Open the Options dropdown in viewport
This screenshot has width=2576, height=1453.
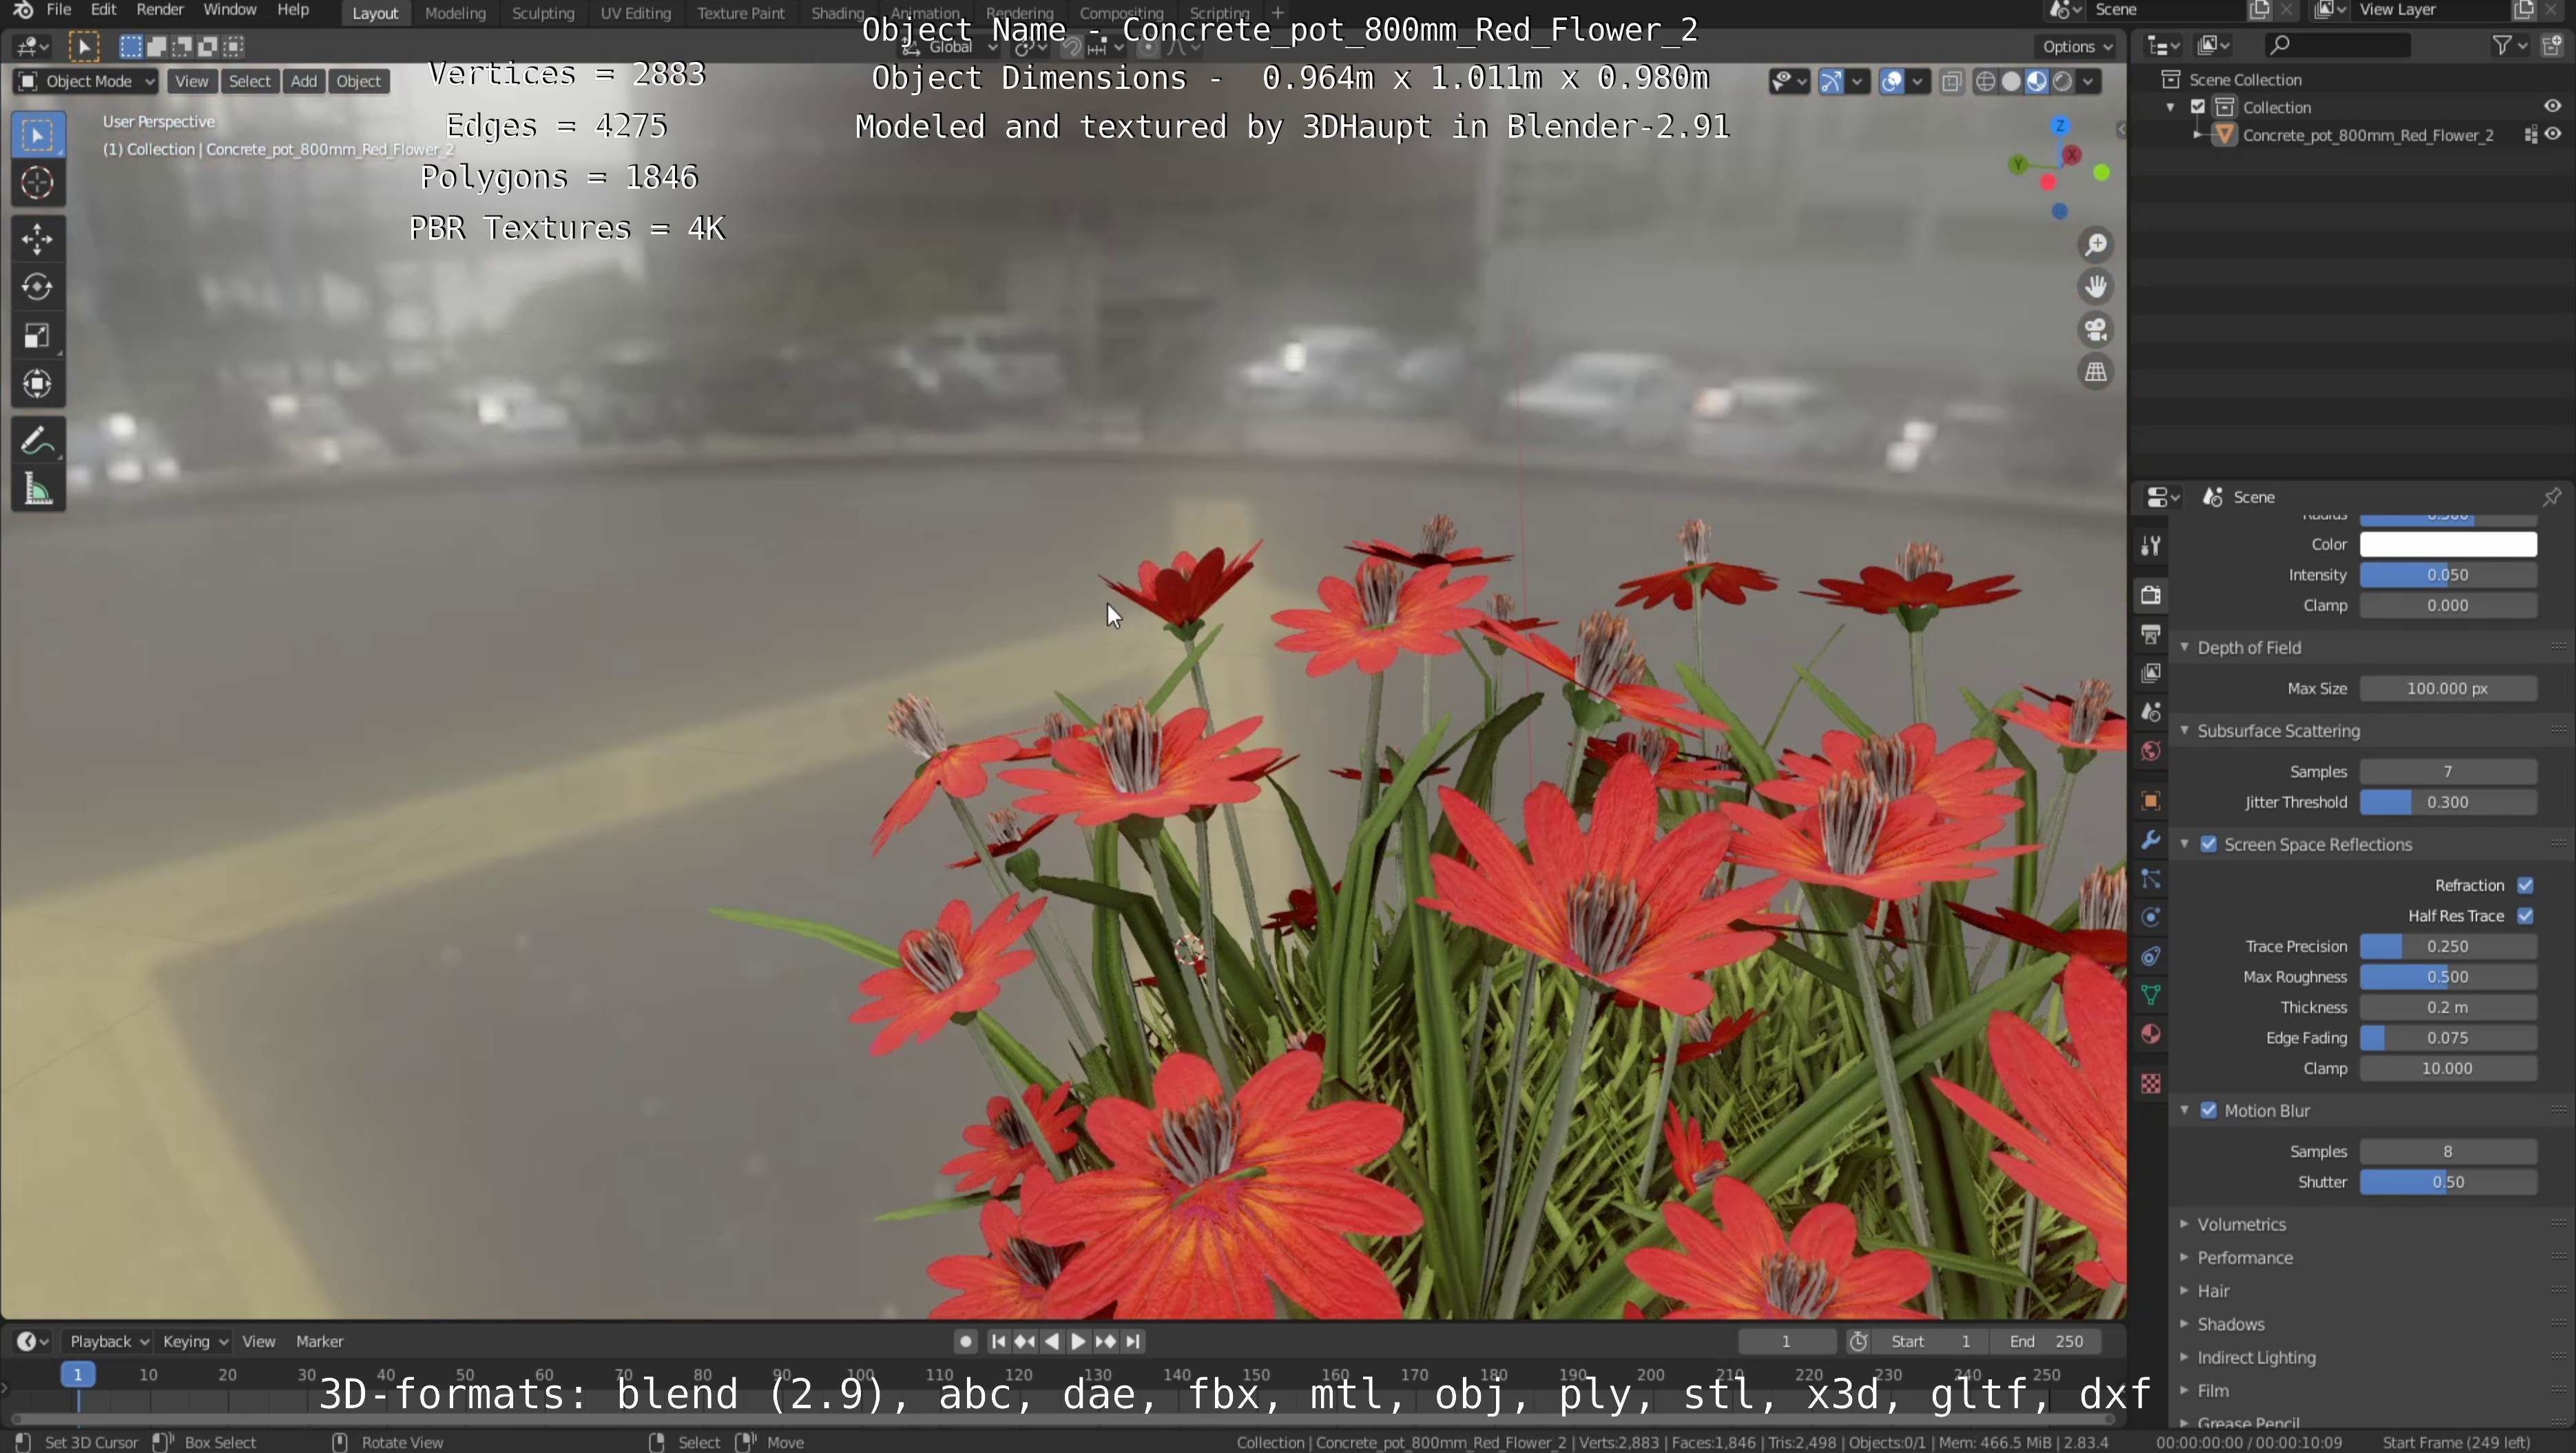coord(2076,46)
